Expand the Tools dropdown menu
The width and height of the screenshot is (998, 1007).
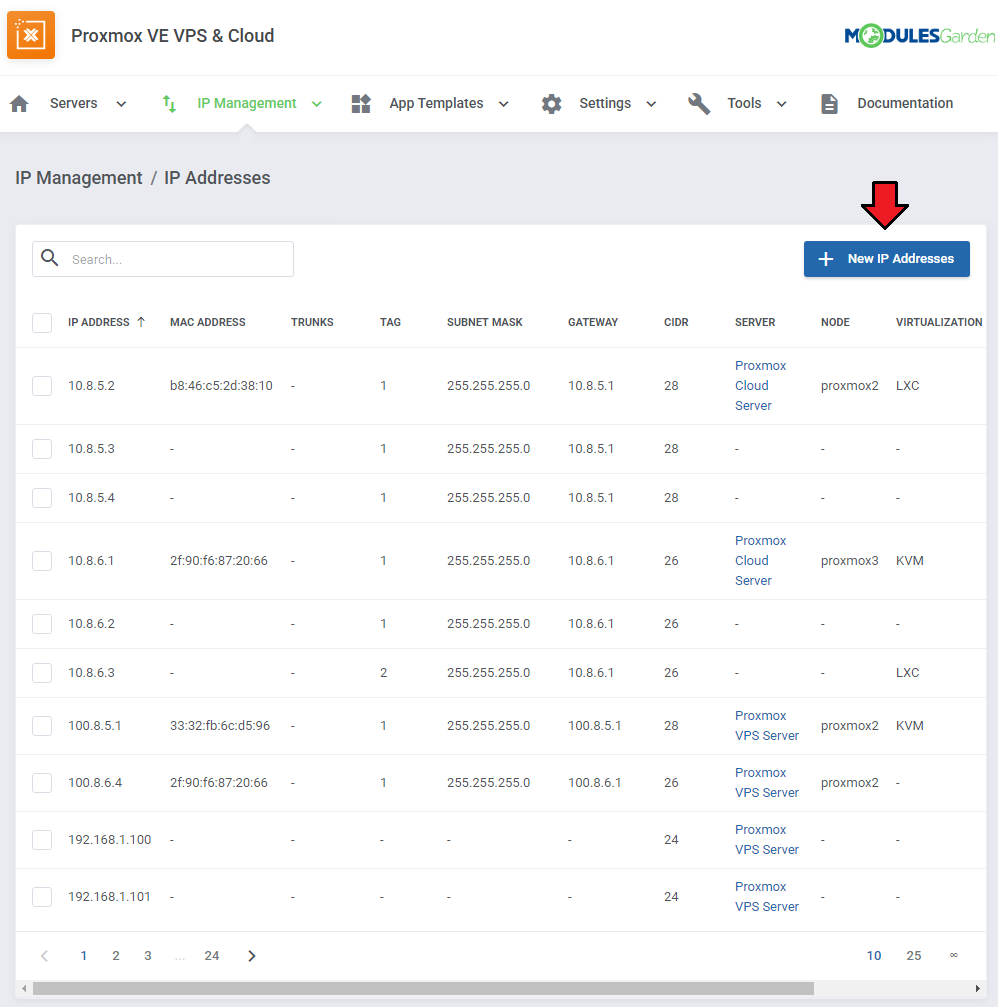pyautogui.click(x=781, y=104)
